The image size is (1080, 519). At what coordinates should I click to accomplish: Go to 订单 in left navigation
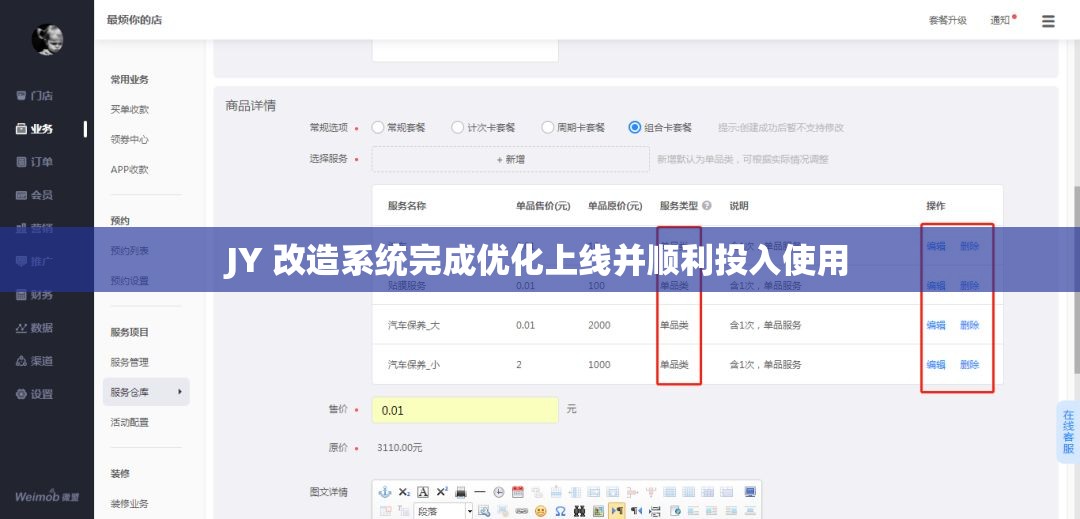pos(34,162)
